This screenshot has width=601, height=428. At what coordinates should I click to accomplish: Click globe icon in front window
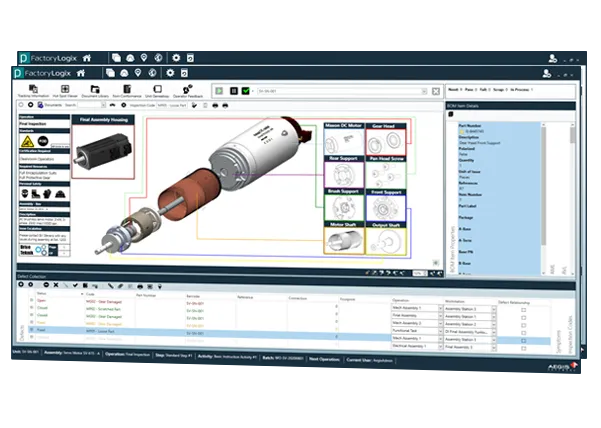pos(152,73)
